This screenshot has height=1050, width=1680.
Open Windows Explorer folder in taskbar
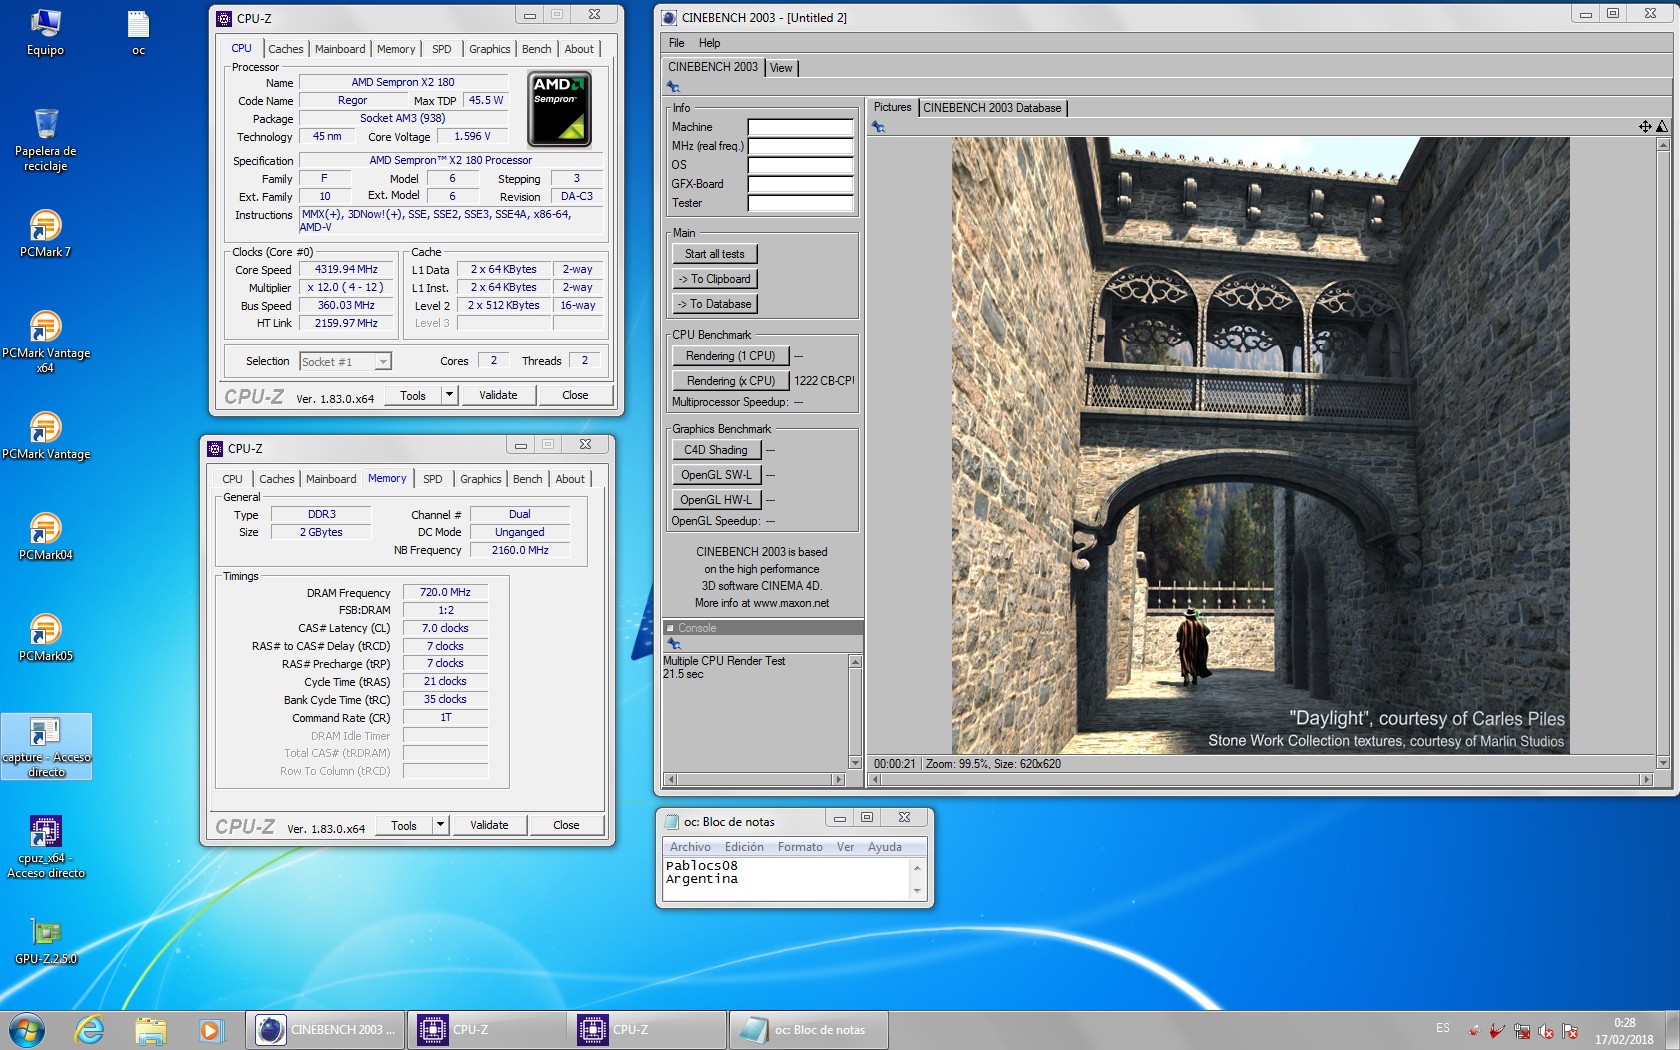click(x=150, y=1029)
